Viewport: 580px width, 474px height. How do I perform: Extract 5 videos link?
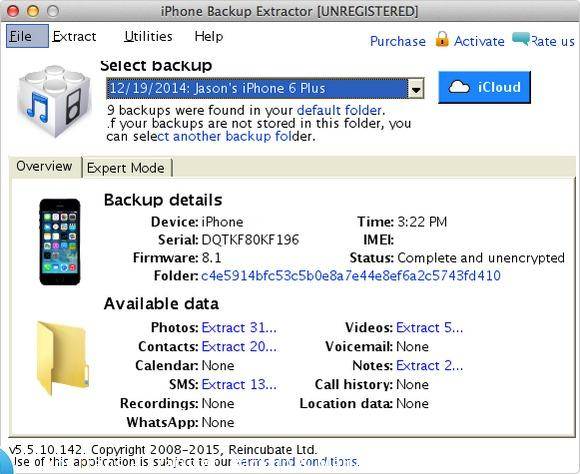tap(429, 328)
